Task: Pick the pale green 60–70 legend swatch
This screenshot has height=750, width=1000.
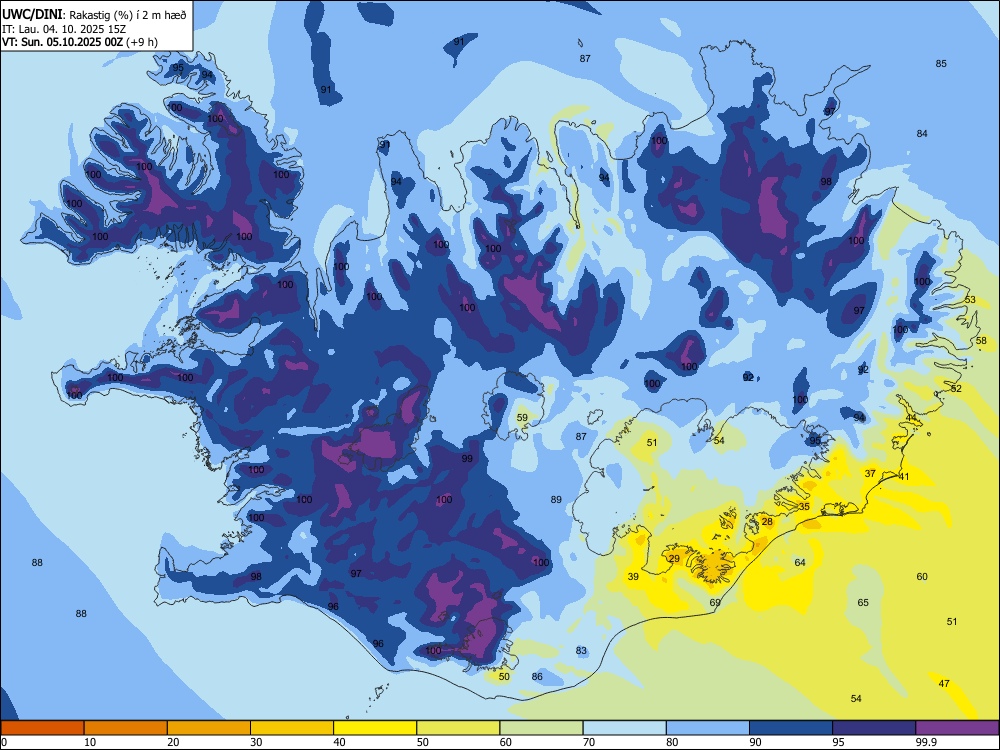Action: [x=541, y=728]
